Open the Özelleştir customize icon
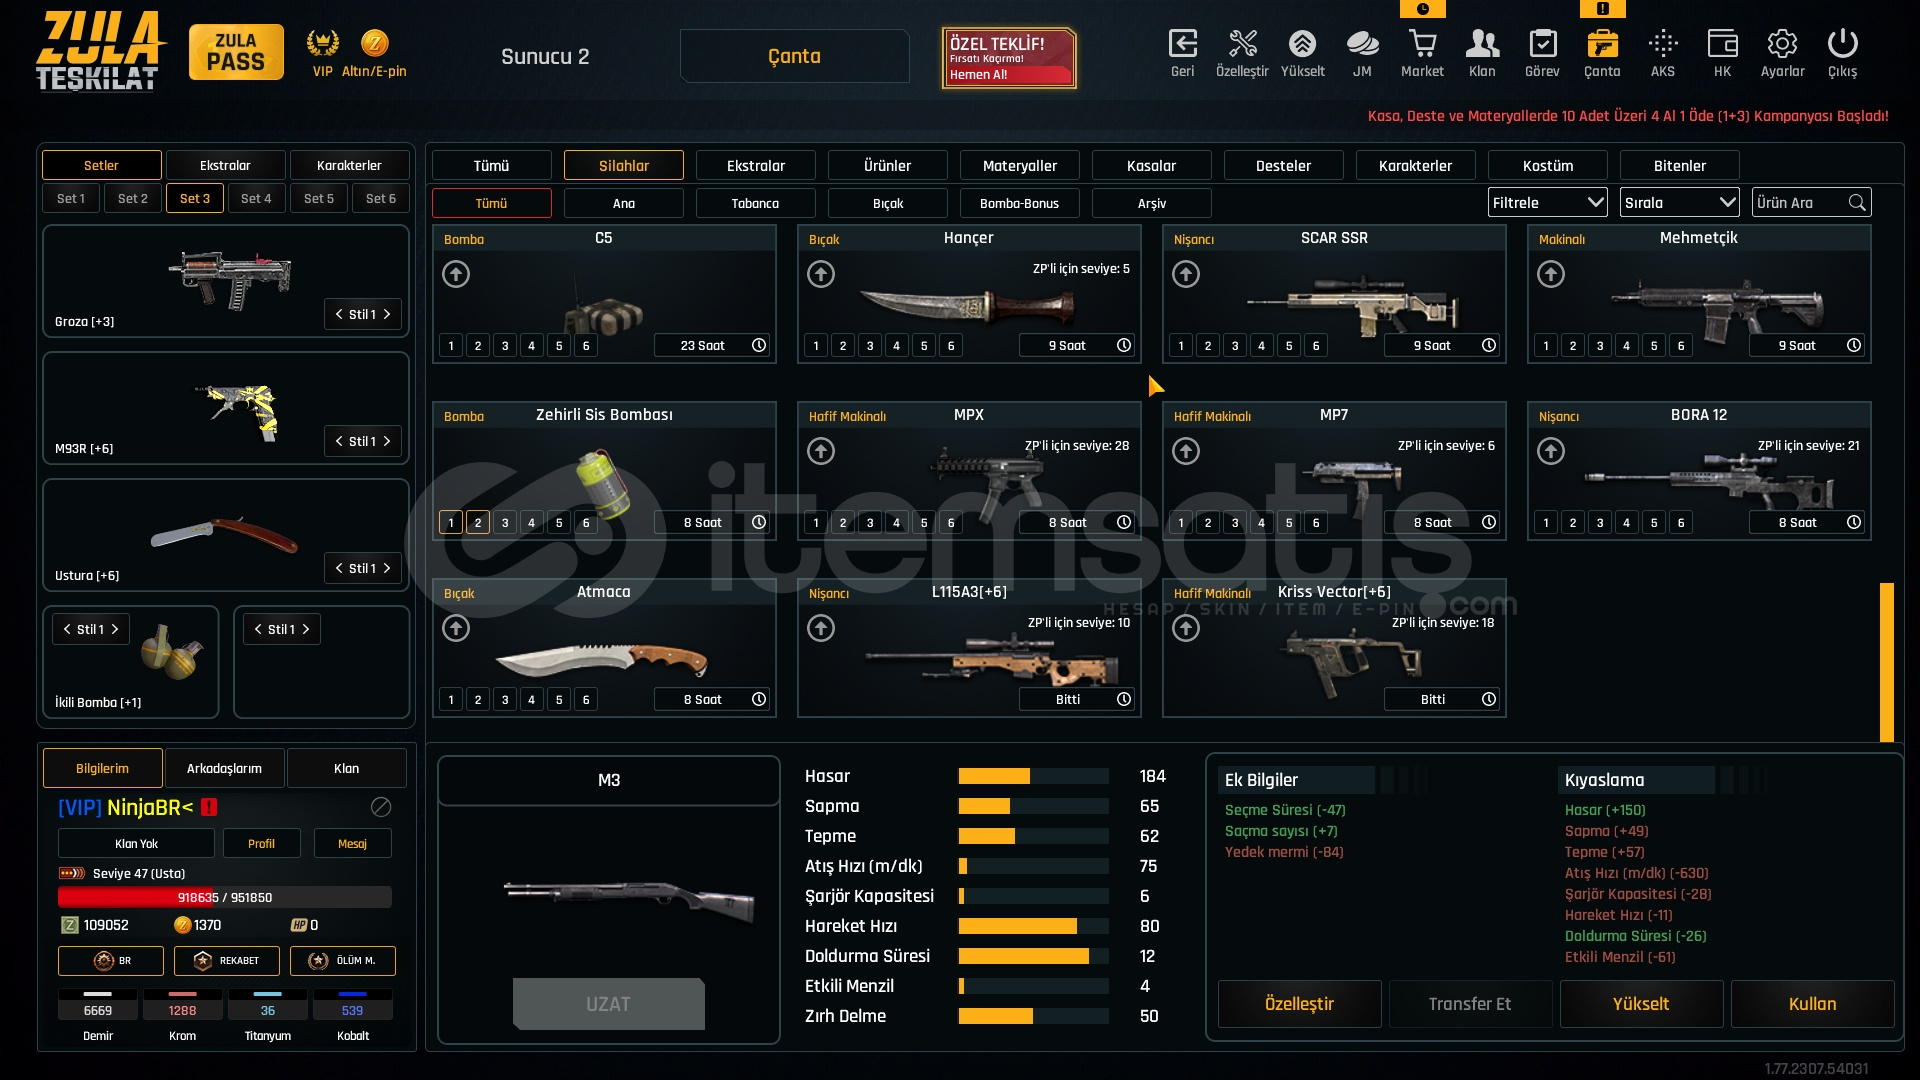Viewport: 1920px width, 1080px height. [1242, 44]
